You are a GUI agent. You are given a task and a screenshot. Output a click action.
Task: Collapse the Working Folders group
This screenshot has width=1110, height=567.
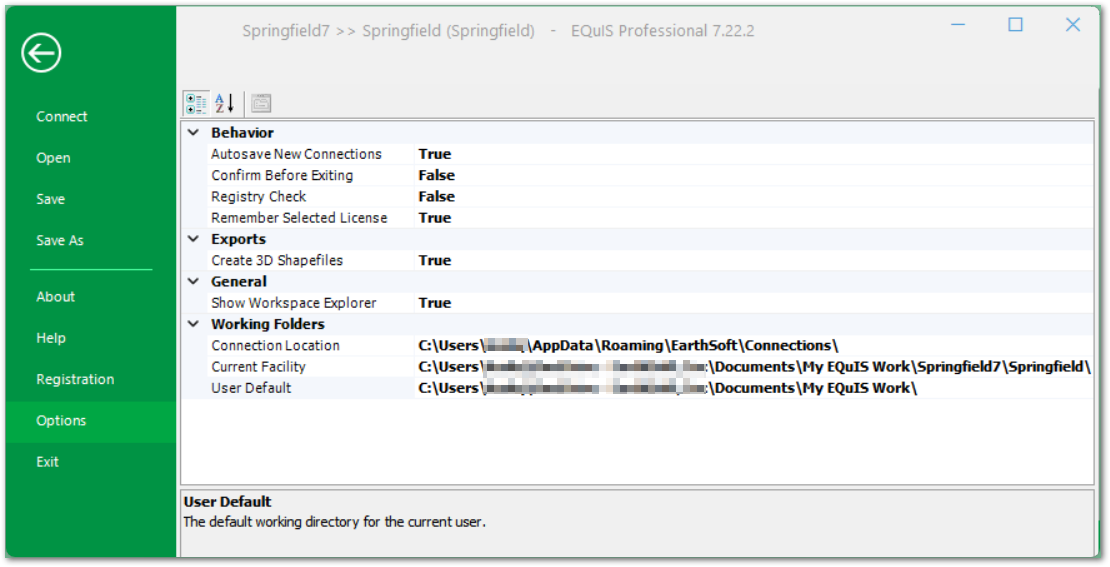(194, 324)
